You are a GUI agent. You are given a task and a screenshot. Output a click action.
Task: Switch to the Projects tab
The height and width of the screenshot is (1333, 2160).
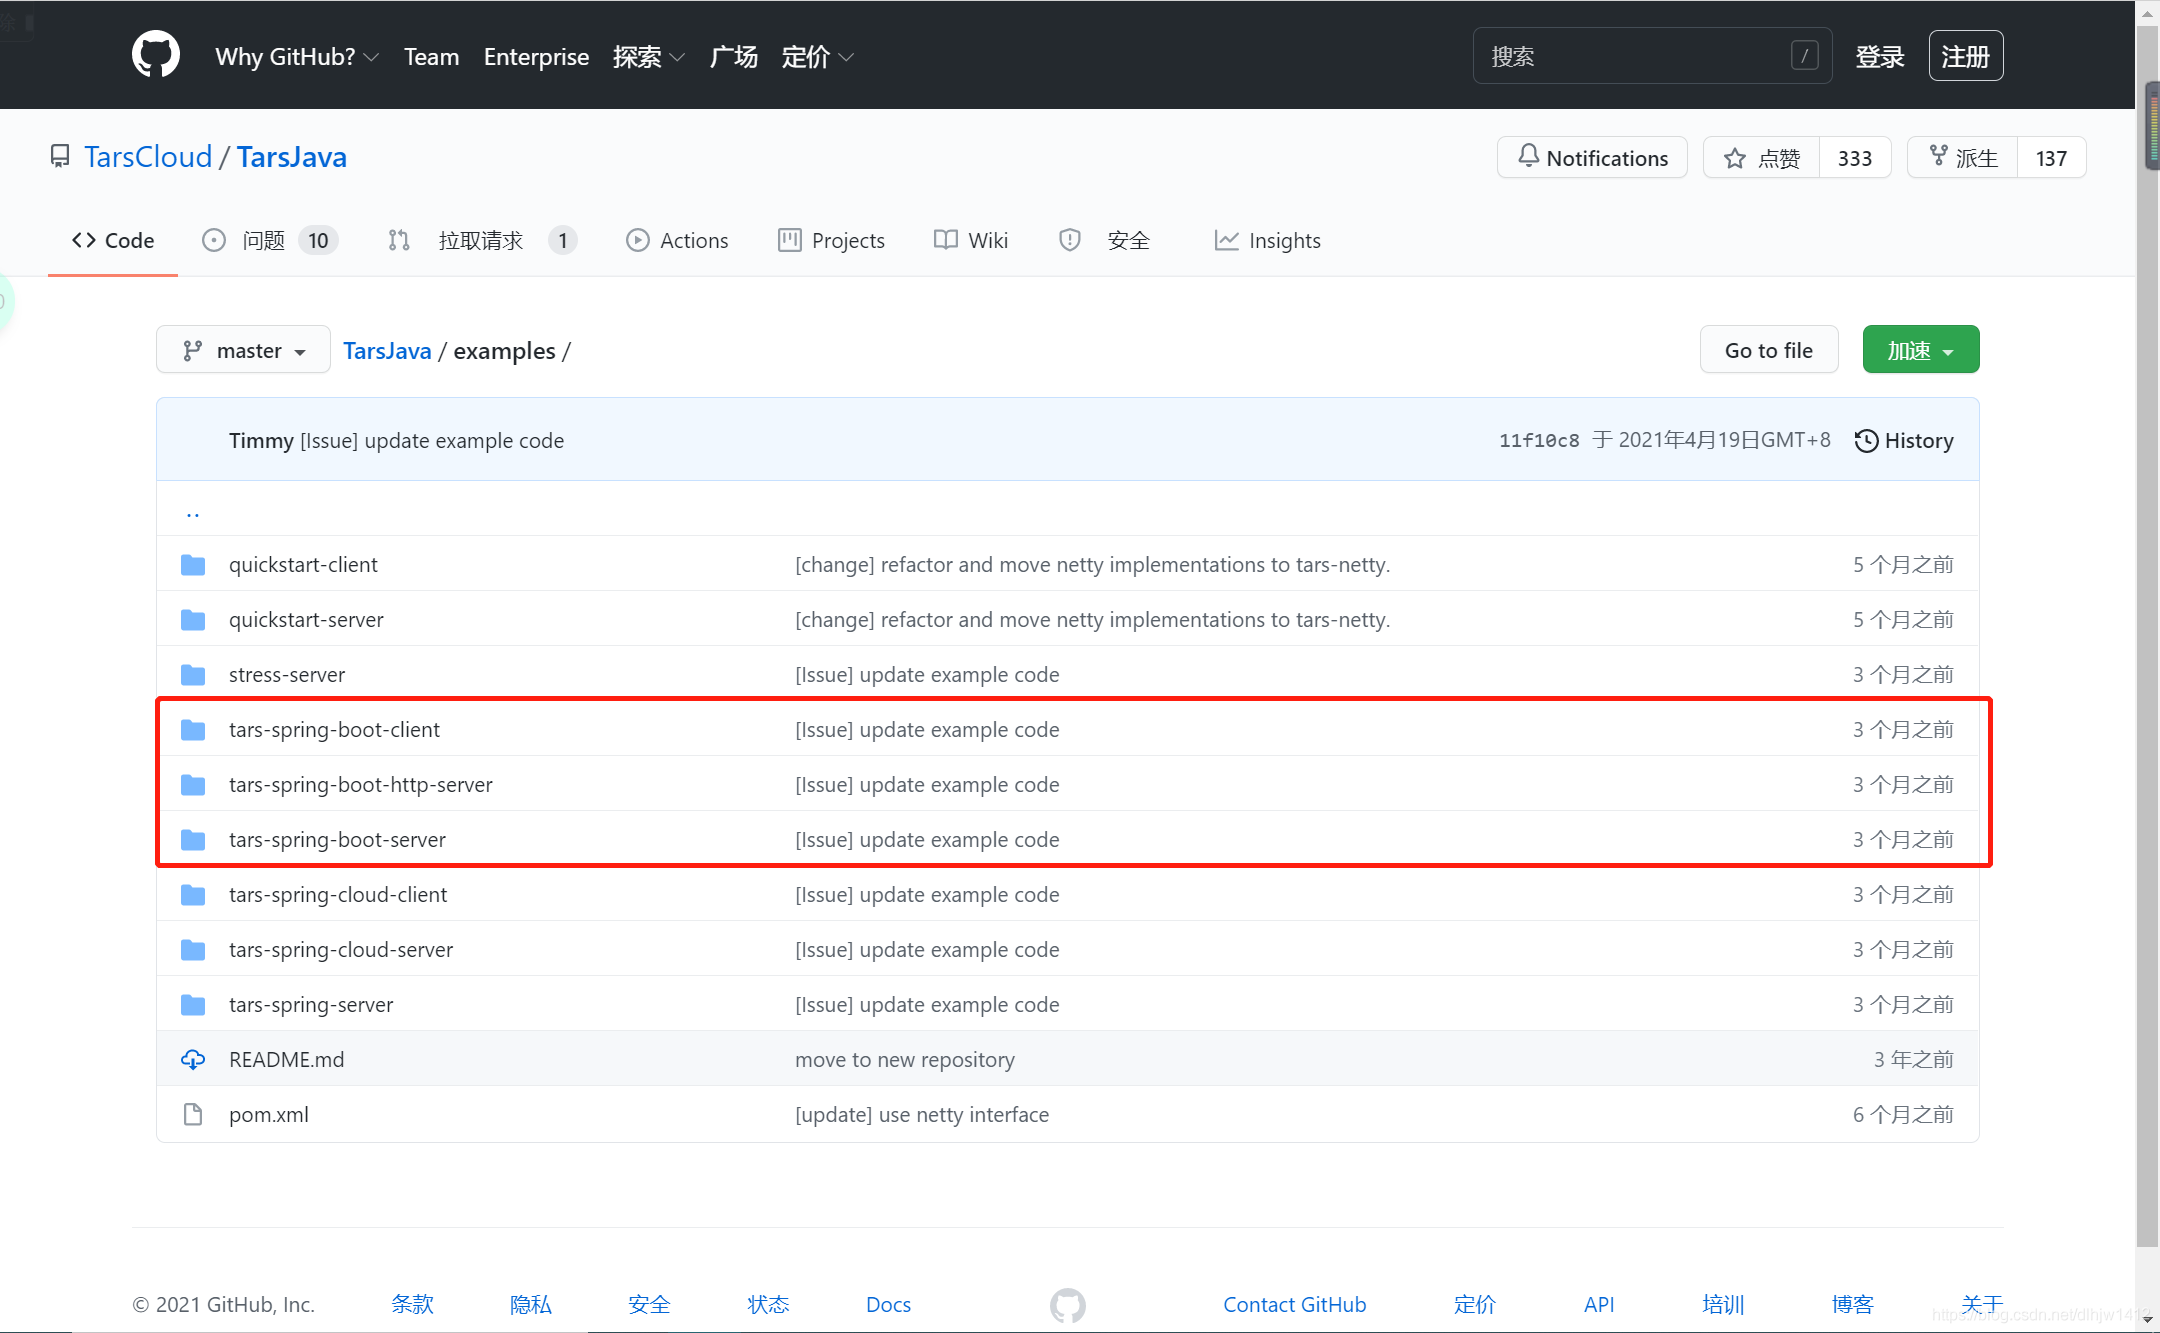831,240
